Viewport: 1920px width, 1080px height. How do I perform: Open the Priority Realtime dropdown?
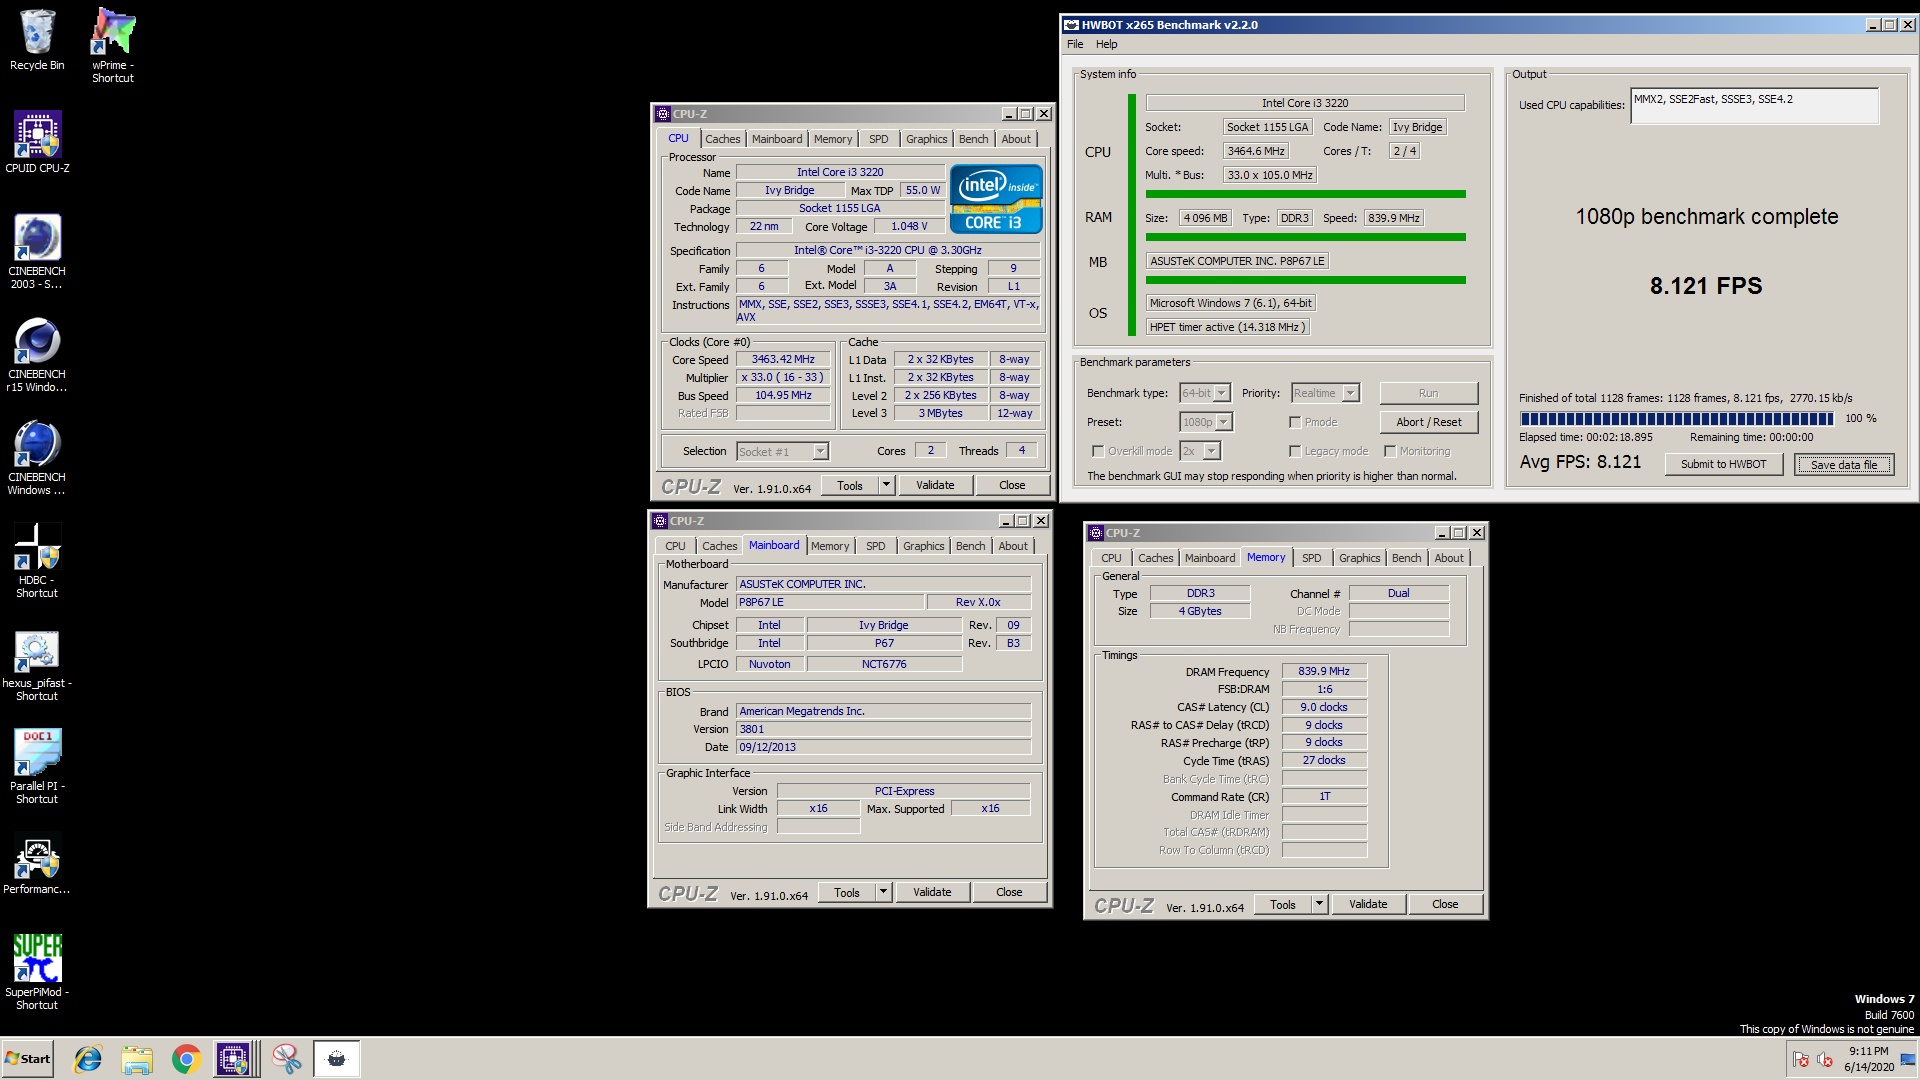(1351, 393)
